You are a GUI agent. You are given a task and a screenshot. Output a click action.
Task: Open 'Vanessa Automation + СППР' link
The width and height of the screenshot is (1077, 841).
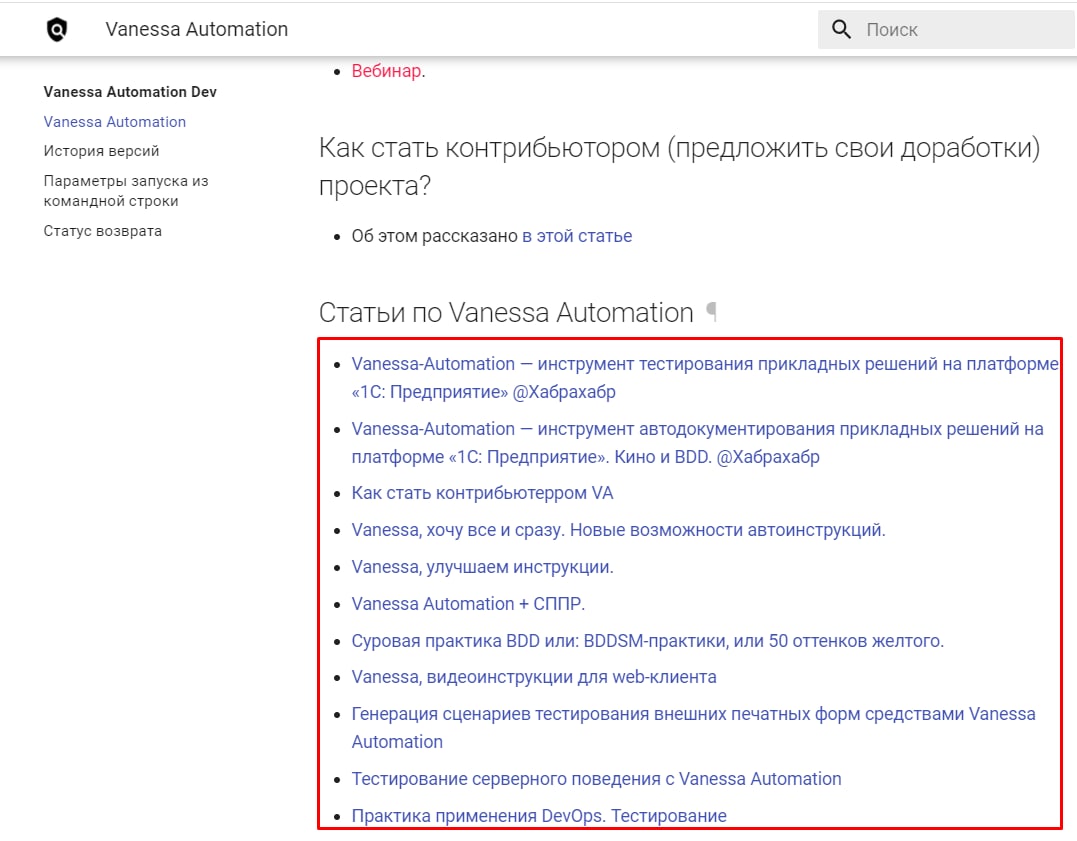coord(468,604)
